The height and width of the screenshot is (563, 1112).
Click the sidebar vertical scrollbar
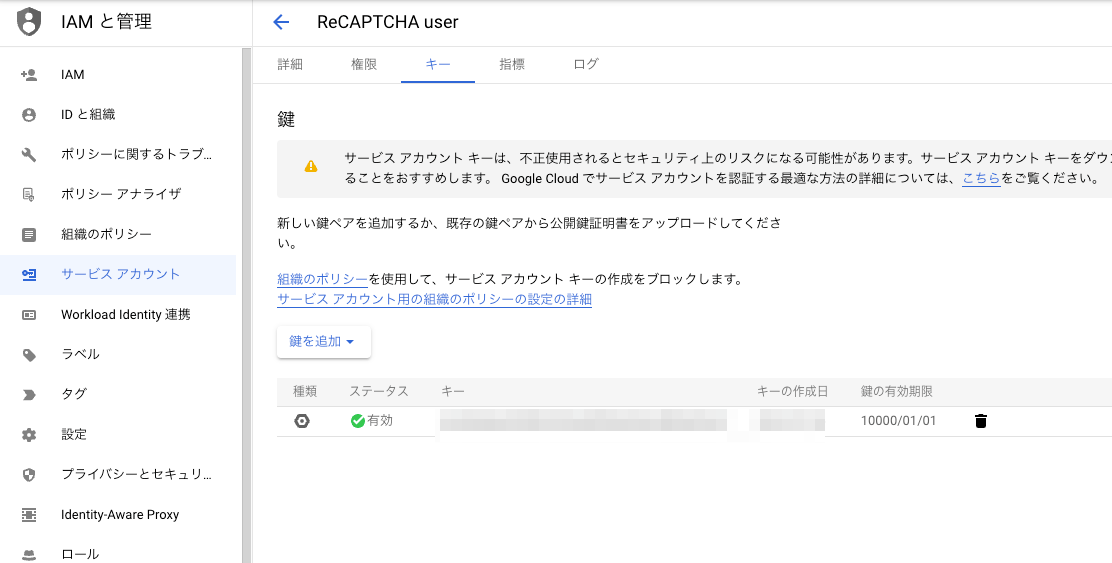247,305
